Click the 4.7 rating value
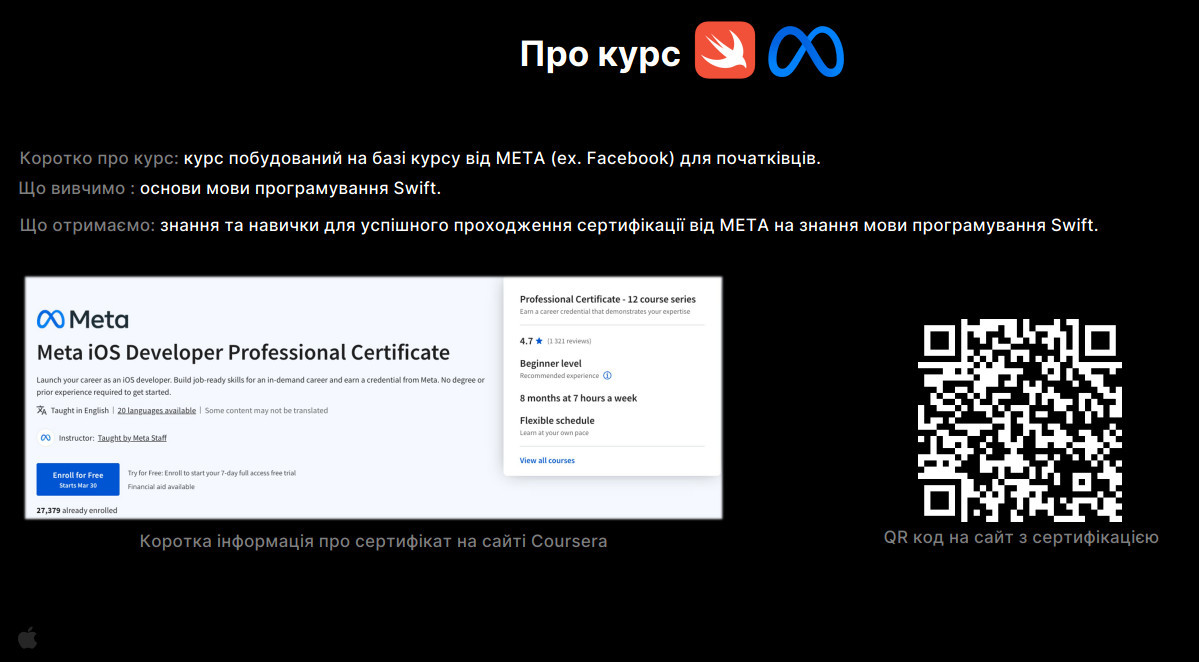Screen dimensions: 1199x662 point(526,341)
